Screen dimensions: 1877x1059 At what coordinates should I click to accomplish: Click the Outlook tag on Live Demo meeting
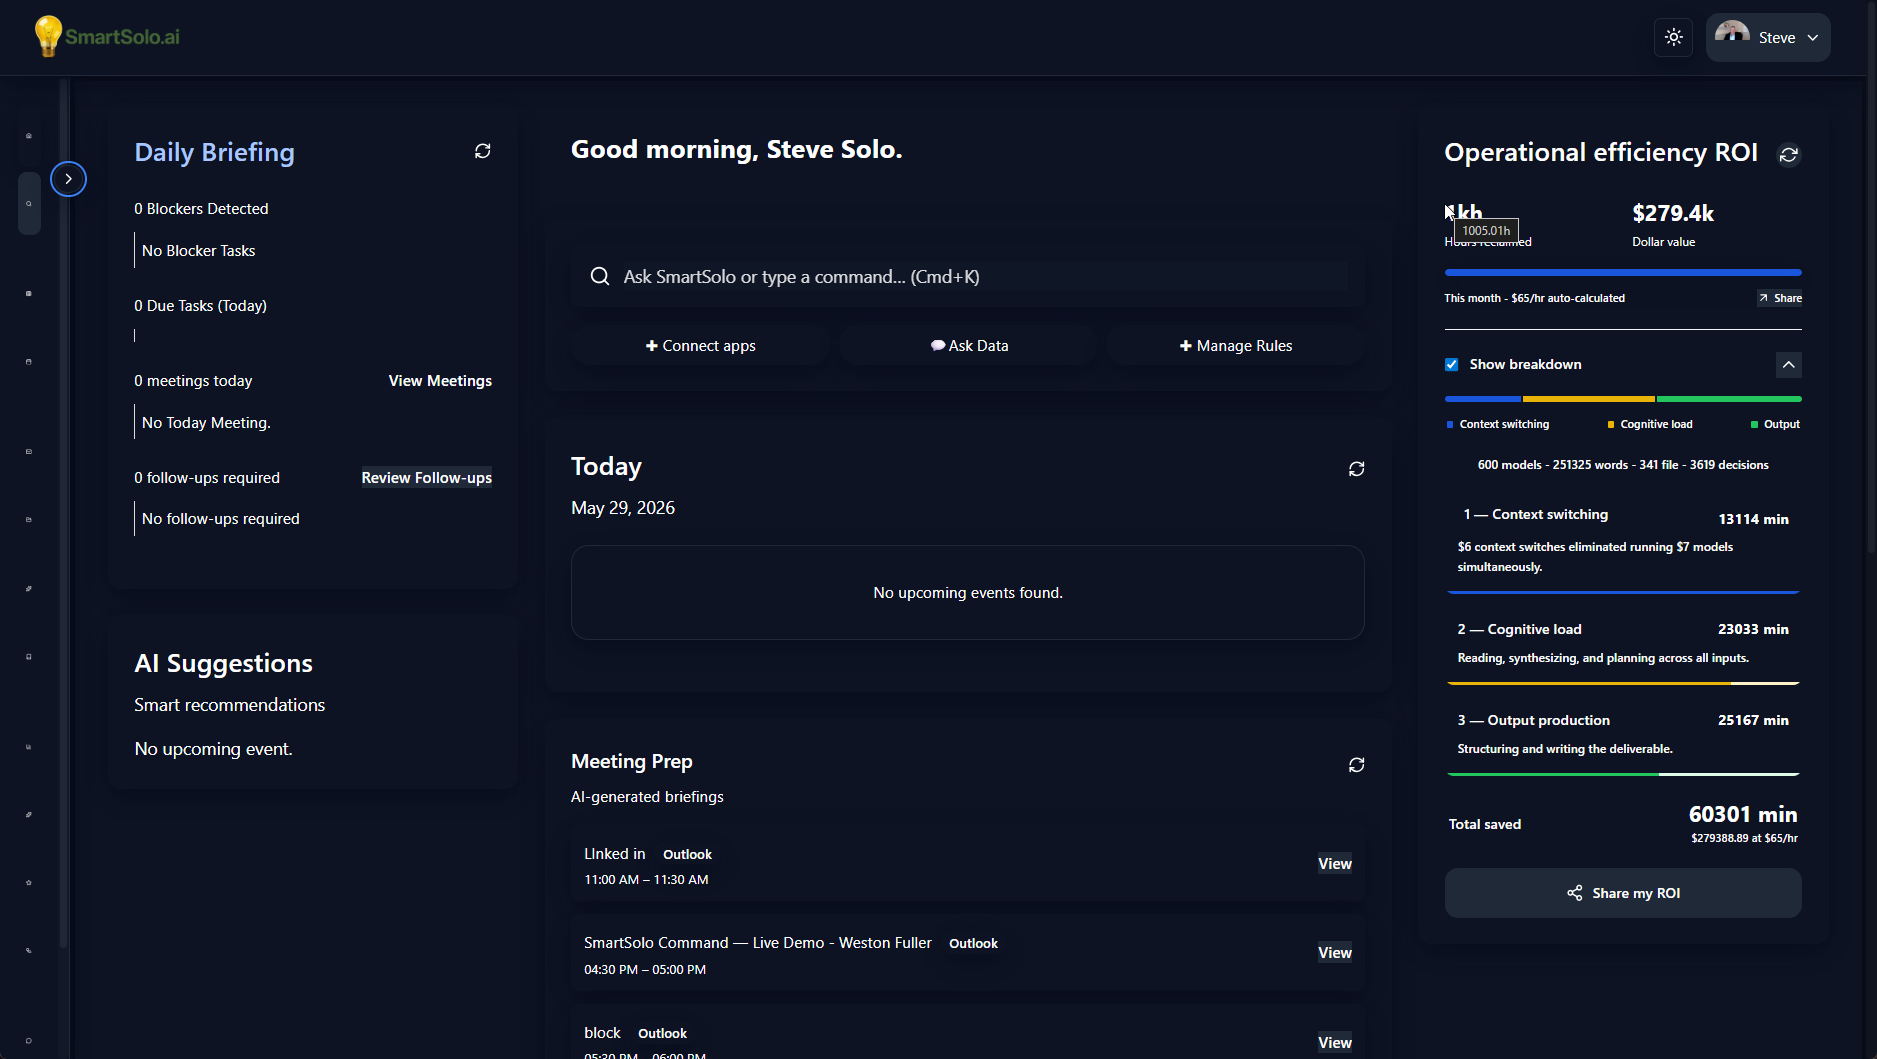click(x=973, y=944)
